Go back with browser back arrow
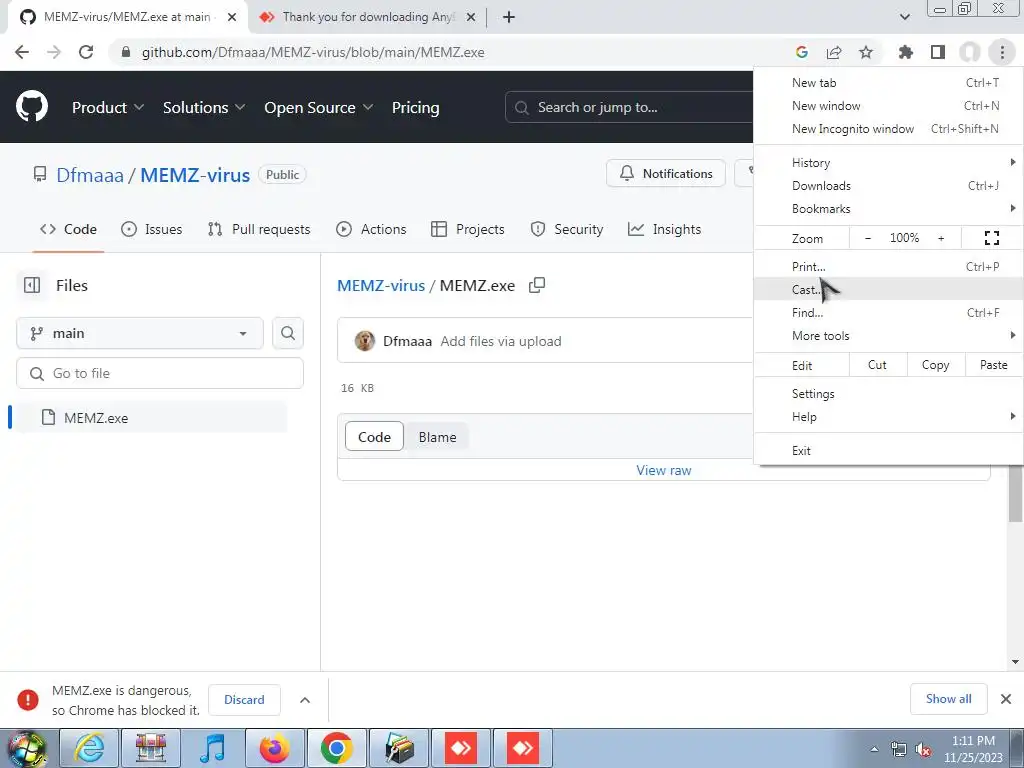The image size is (1024, 768). 22,52
